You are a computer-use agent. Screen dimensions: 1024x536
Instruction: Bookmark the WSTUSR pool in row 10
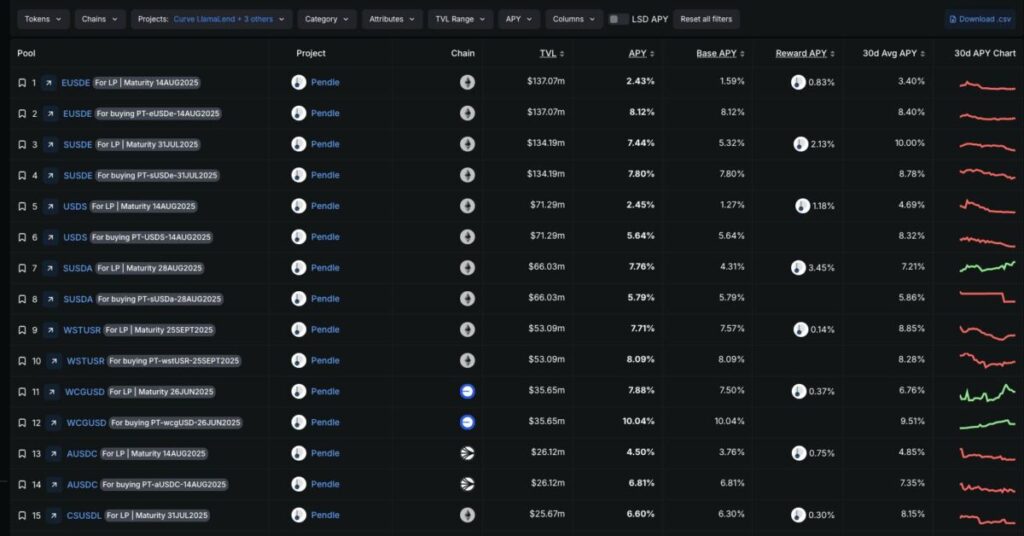pyautogui.click(x=22, y=361)
